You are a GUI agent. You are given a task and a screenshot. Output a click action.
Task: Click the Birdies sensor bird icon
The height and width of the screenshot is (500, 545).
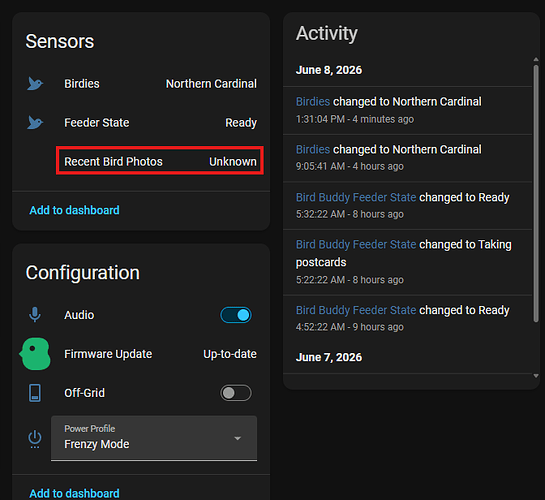(35, 84)
